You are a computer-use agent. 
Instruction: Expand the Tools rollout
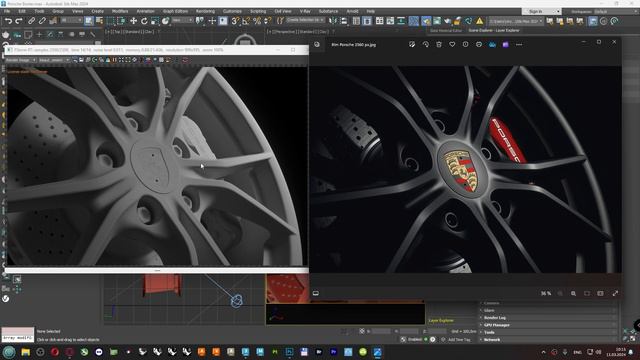(548, 332)
